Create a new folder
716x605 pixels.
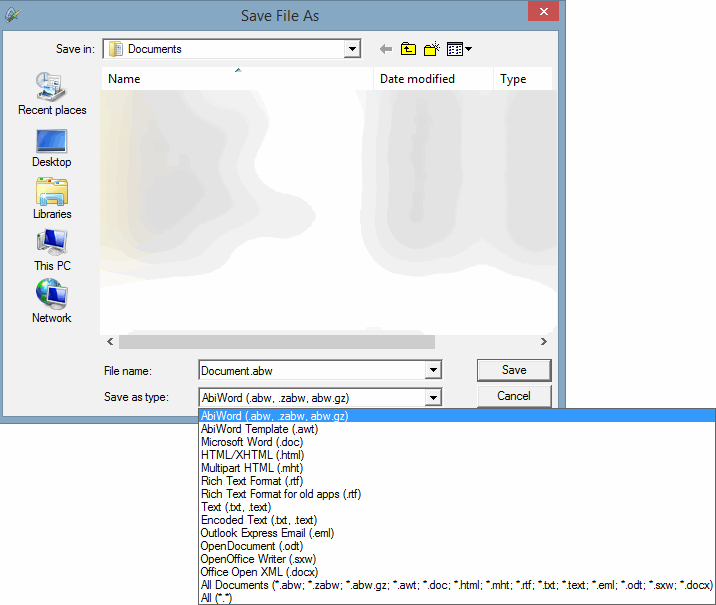pos(432,49)
